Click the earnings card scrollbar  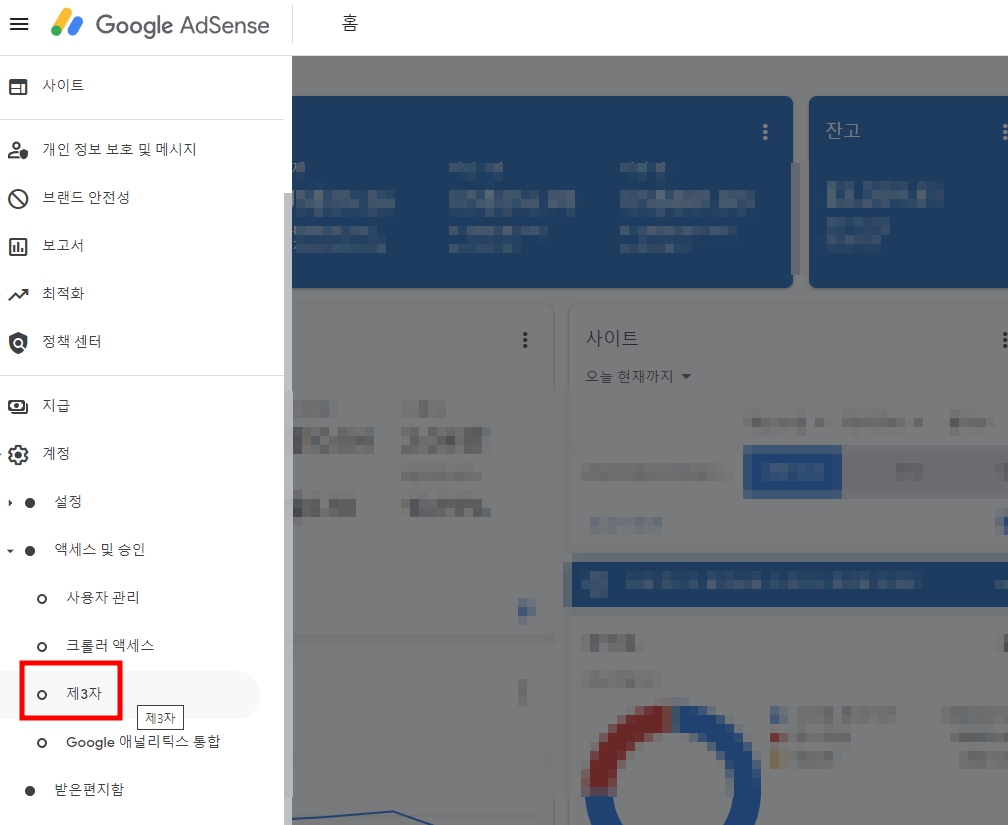(x=795, y=219)
